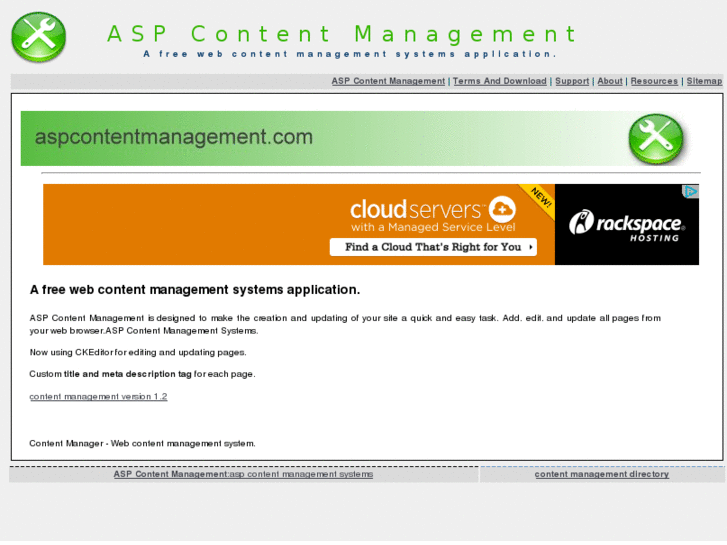Open the Sitemap link
Image resolution: width=727 pixels, height=545 pixels.
click(704, 81)
